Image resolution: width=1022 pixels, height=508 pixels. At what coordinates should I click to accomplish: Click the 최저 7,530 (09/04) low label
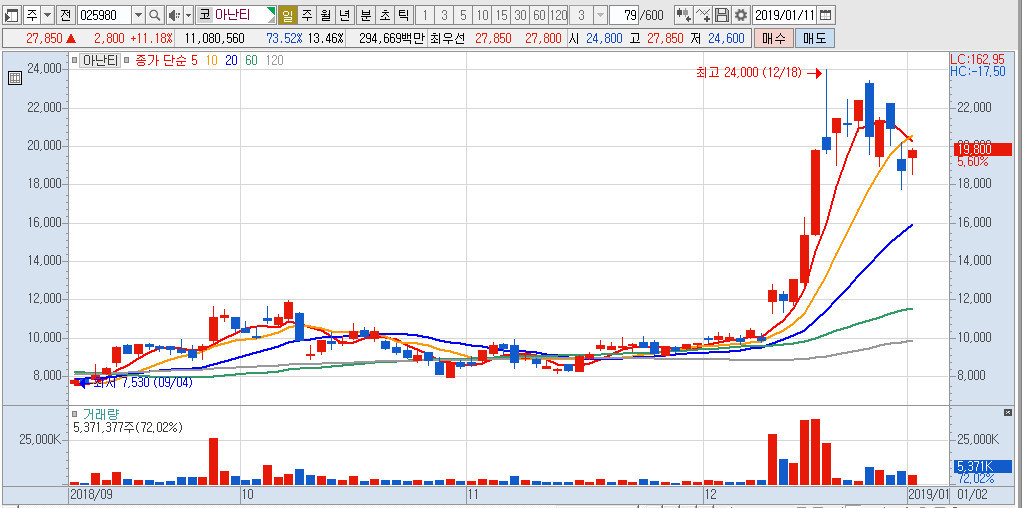point(143,383)
